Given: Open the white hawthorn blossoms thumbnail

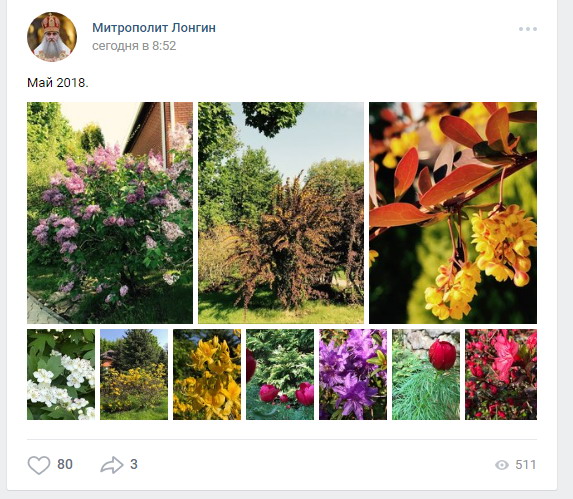Looking at the screenshot, I should [x=61, y=374].
